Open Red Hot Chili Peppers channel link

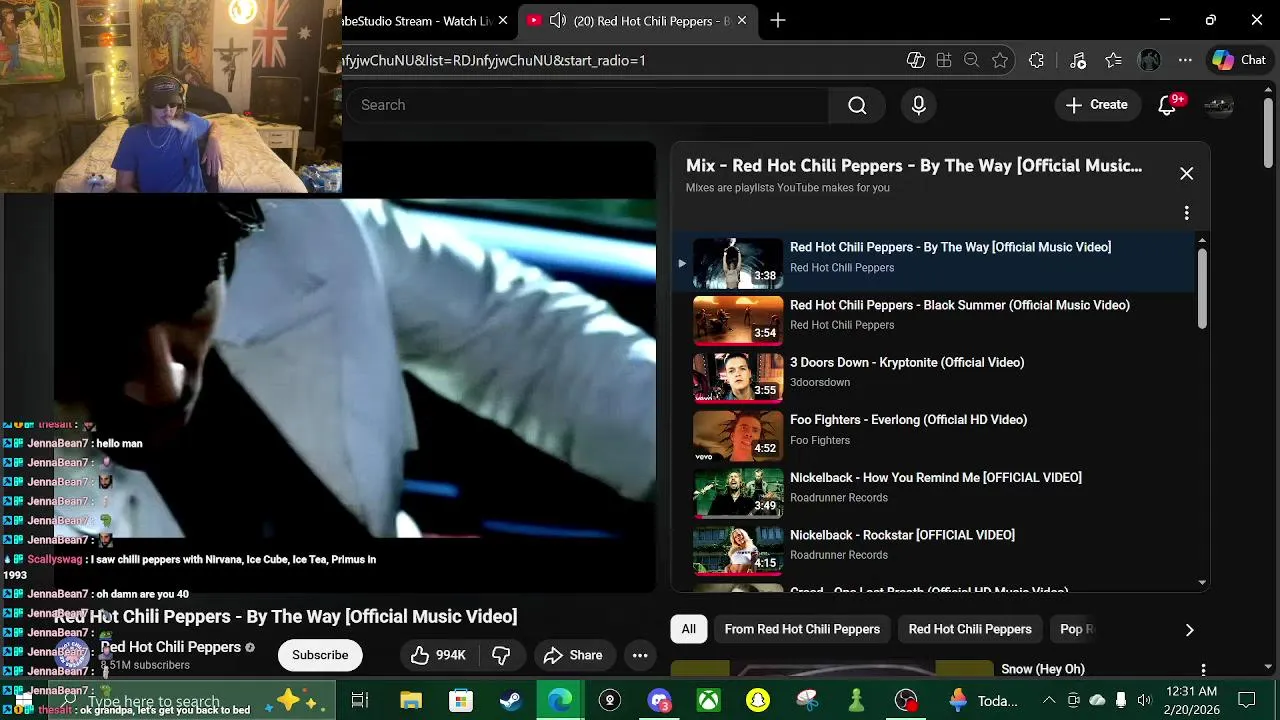[171, 647]
